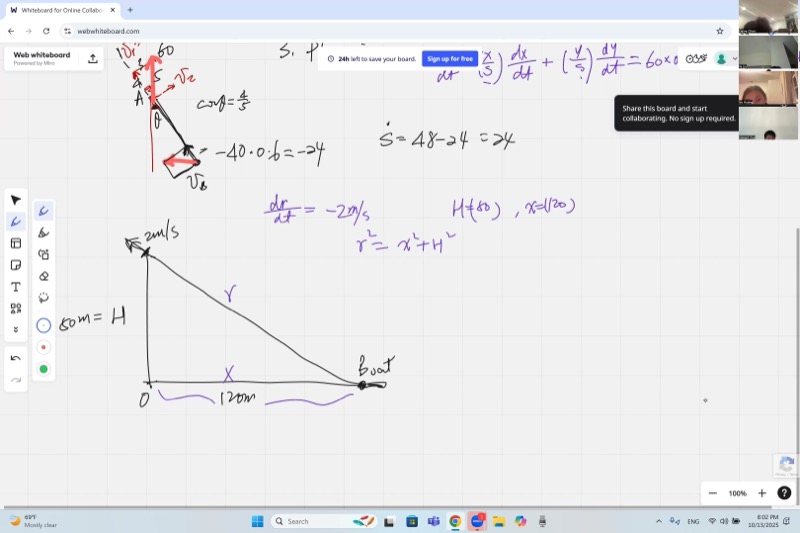Expand more tools with double chevron

(x=16, y=330)
